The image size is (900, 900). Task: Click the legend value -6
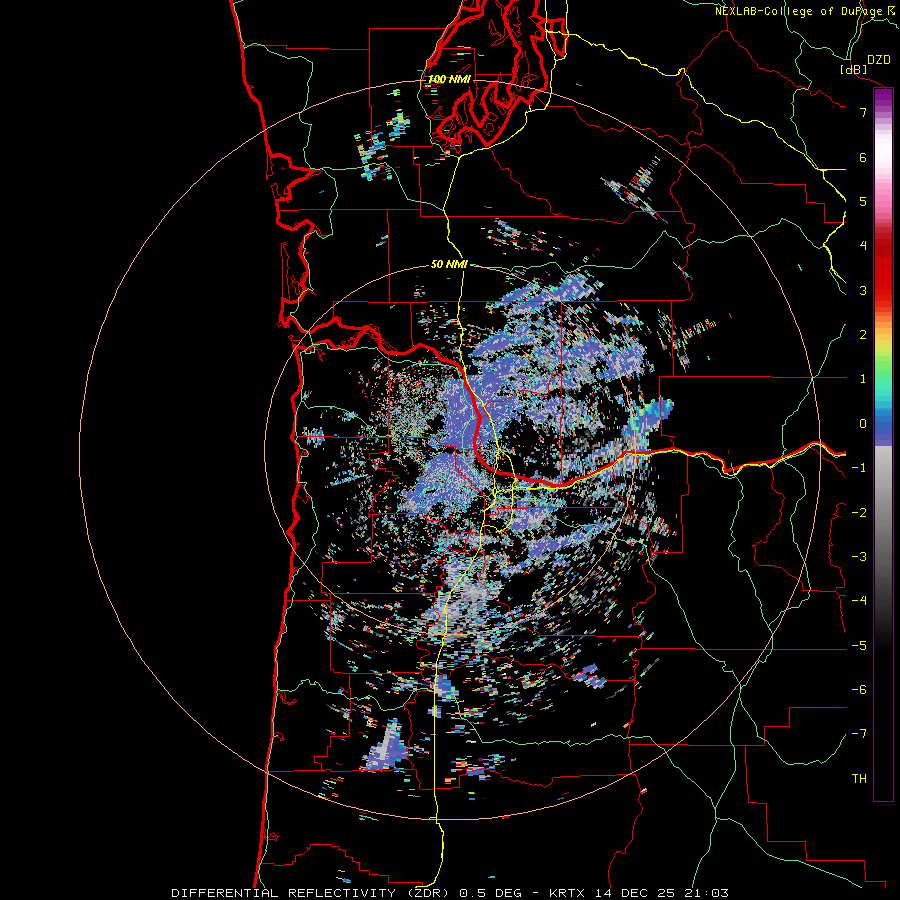pos(859,689)
